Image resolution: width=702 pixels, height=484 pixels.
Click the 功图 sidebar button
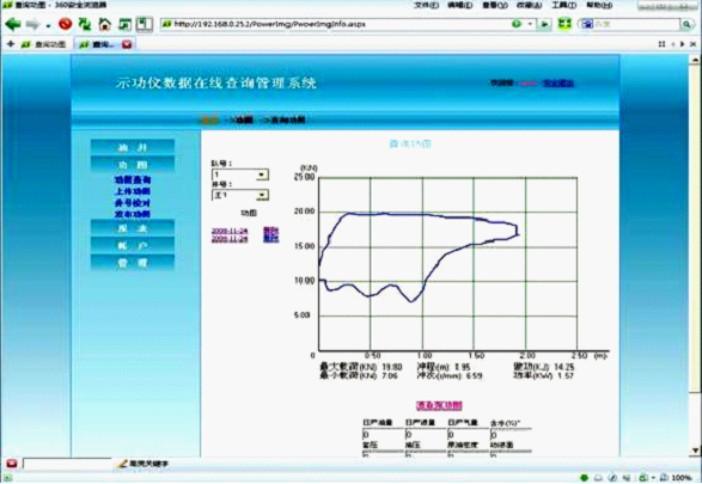tap(133, 164)
